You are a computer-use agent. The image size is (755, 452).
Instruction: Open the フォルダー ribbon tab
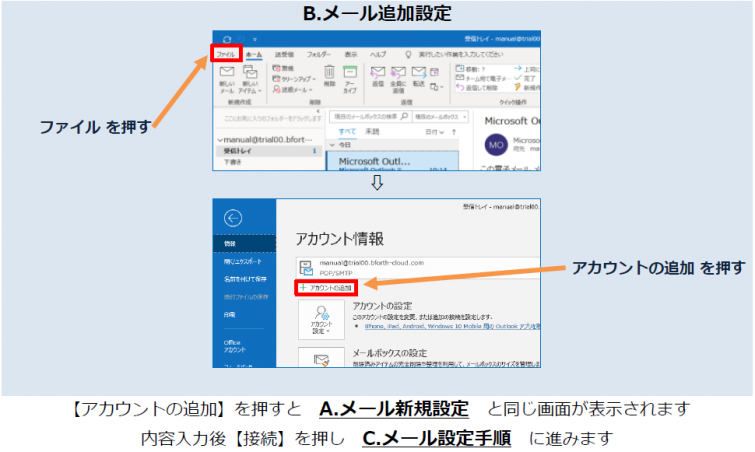click(319, 52)
